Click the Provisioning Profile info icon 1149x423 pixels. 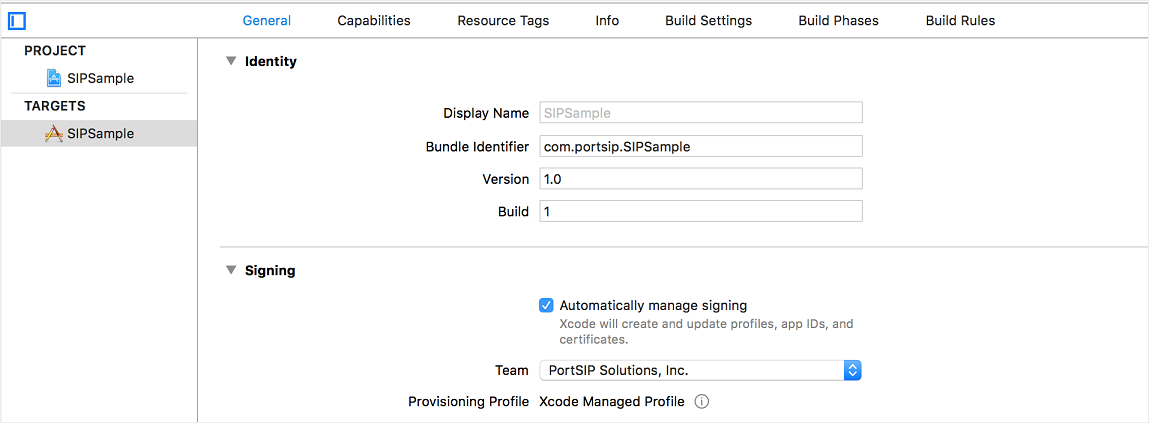click(x=702, y=401)
